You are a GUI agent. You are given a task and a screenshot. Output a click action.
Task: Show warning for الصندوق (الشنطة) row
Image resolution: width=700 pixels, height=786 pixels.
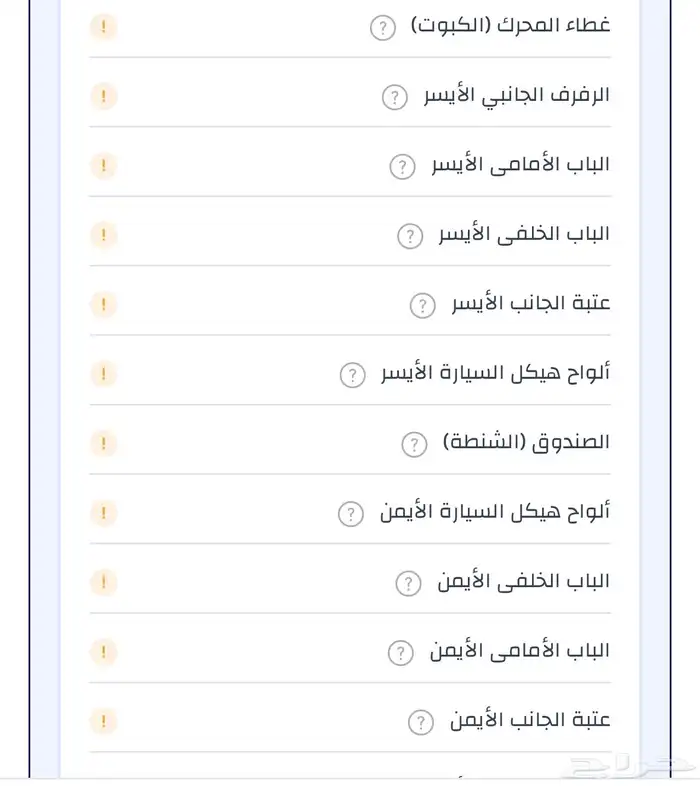(103, 443)
